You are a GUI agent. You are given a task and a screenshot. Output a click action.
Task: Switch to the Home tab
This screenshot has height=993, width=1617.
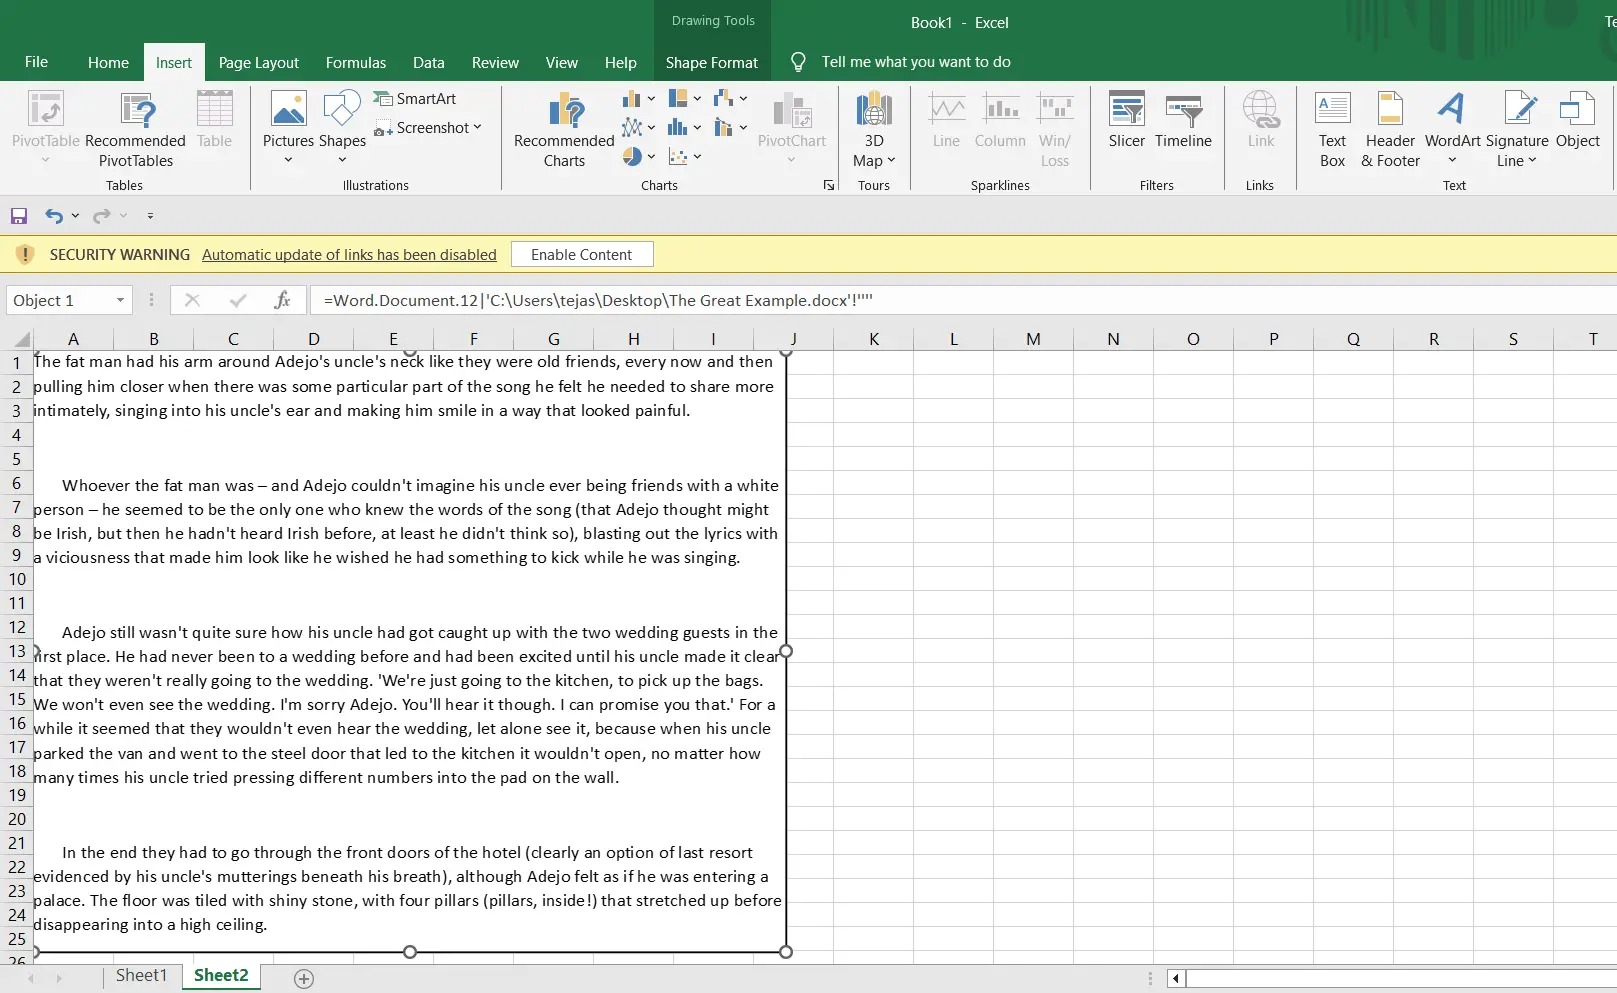pos(108,62)
